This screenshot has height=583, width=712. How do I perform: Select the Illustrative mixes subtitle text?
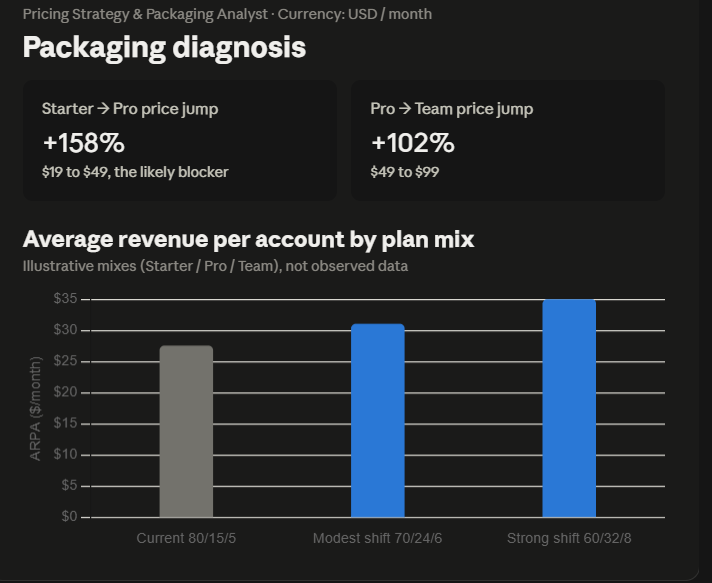coord(215,266)
